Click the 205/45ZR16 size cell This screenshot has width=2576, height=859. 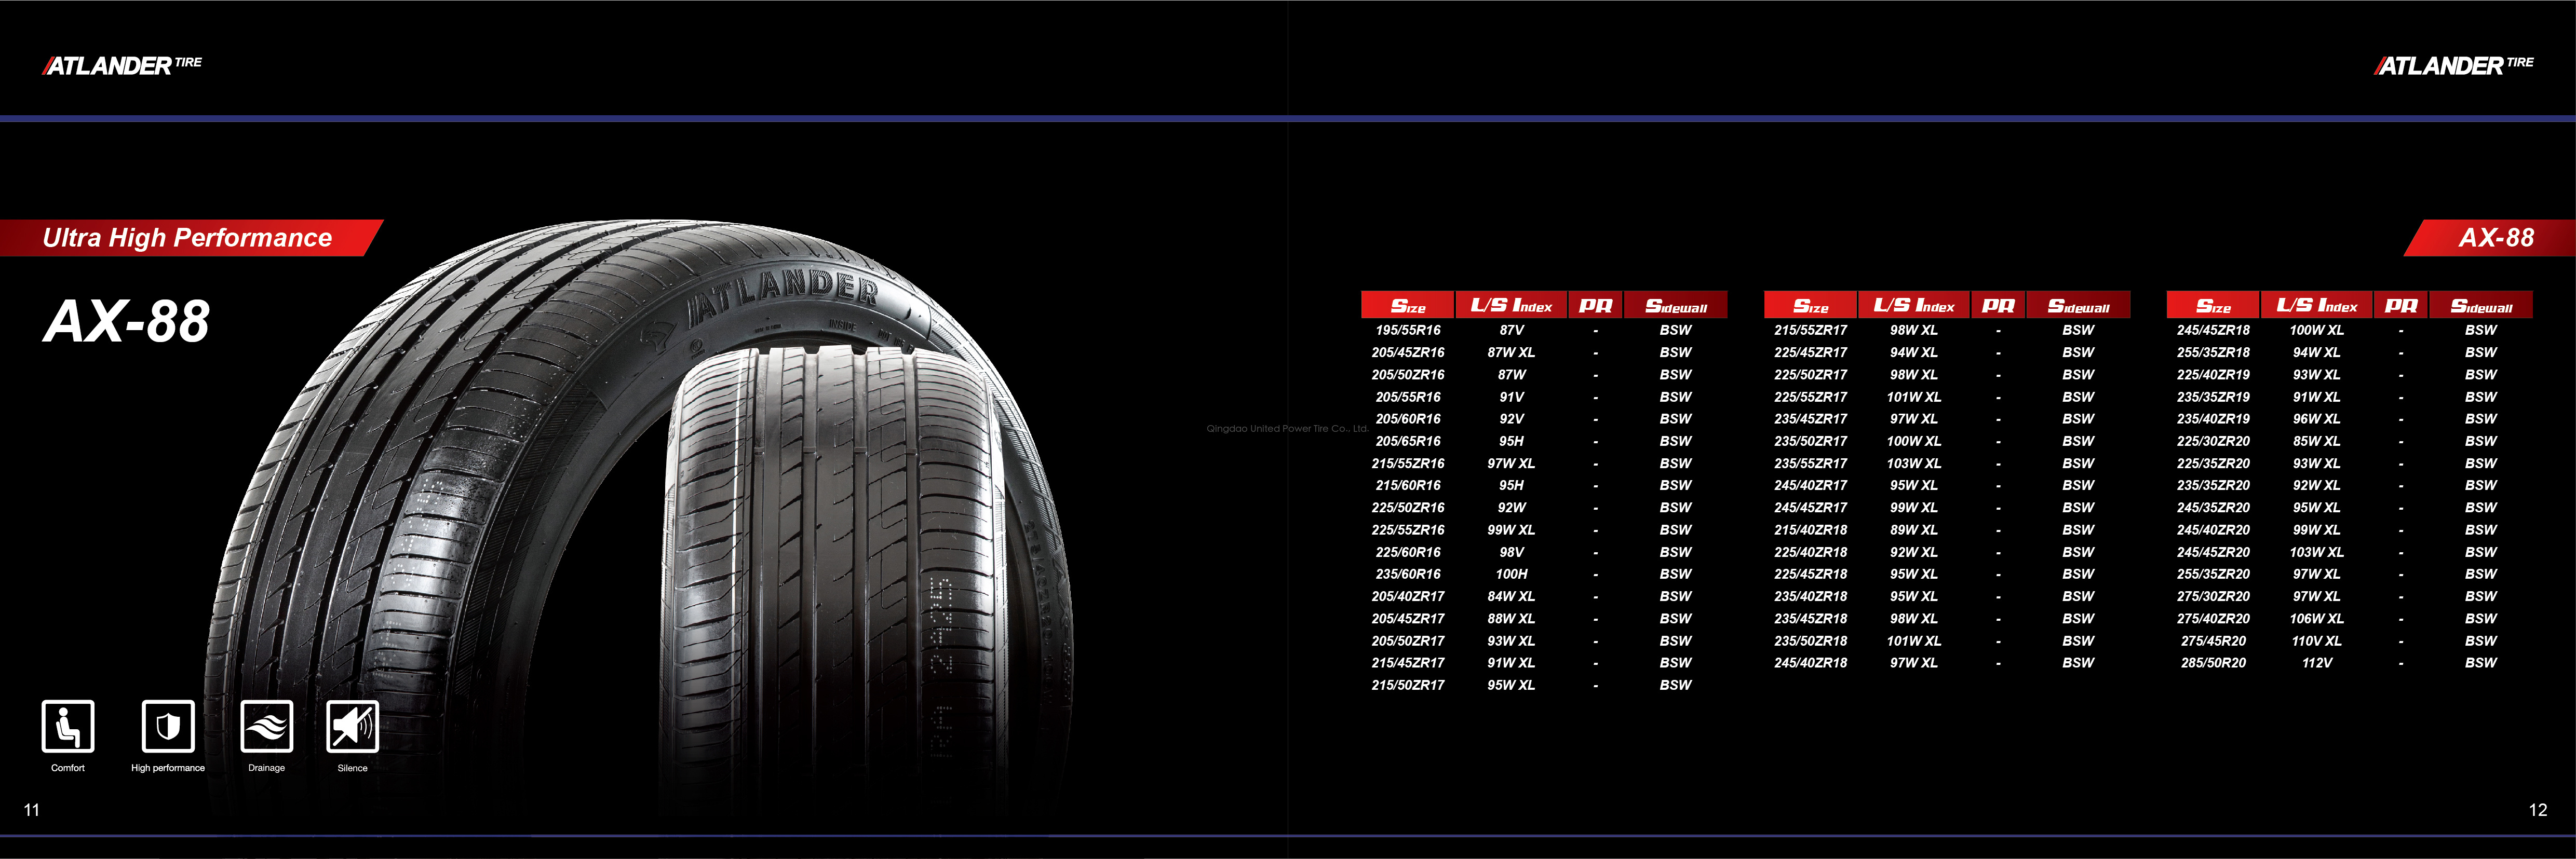coord(1408,352)
